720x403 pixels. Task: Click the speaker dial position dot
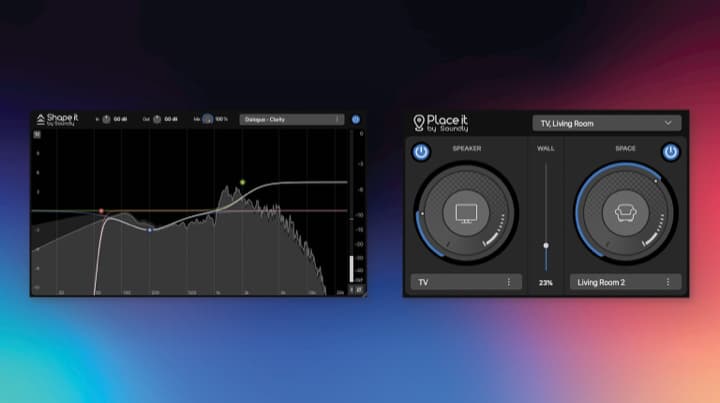[x=422, y=213]
